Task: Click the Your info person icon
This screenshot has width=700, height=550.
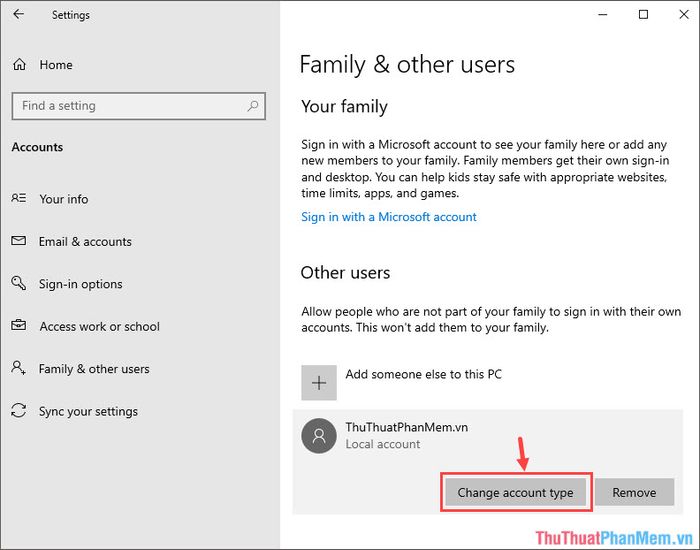Action: [18, 198]
